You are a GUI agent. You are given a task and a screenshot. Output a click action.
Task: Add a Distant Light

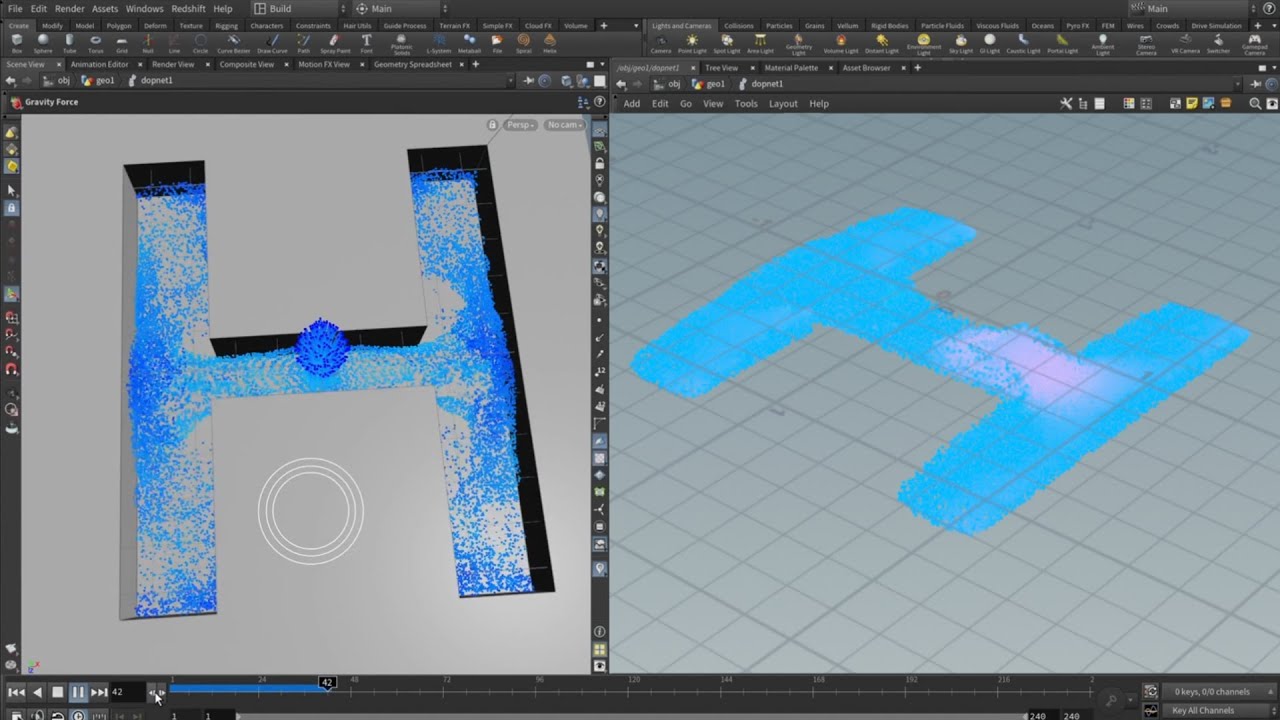[881, 43]
